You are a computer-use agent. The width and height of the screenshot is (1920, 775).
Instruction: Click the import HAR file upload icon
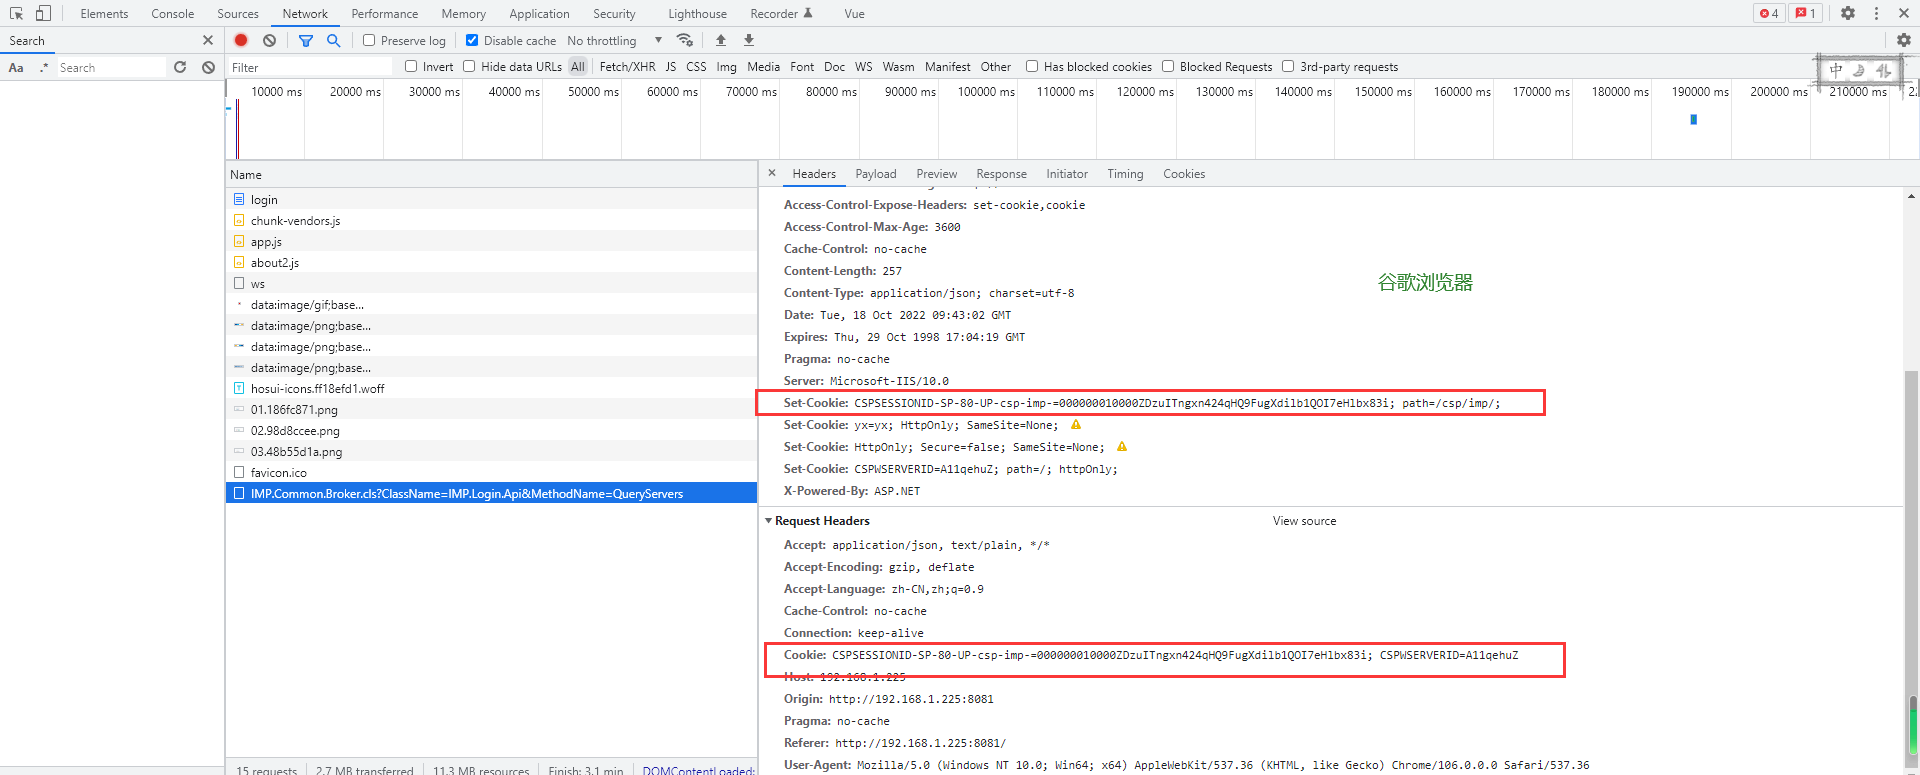pyautogui.click(x=721, y=40)
